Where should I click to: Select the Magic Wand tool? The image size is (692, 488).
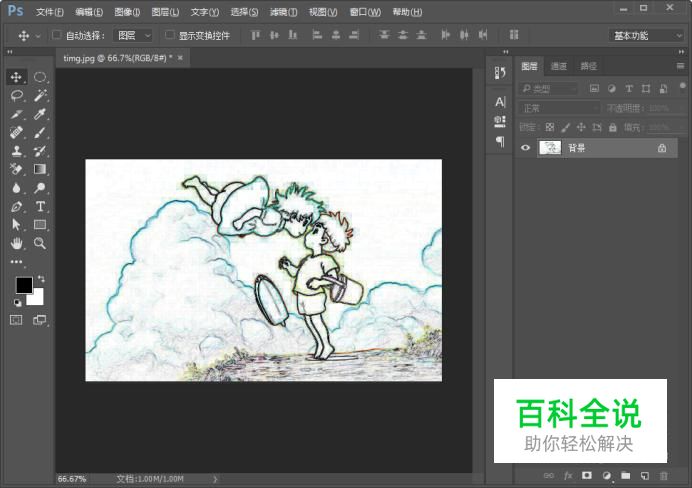click(40, 95)
